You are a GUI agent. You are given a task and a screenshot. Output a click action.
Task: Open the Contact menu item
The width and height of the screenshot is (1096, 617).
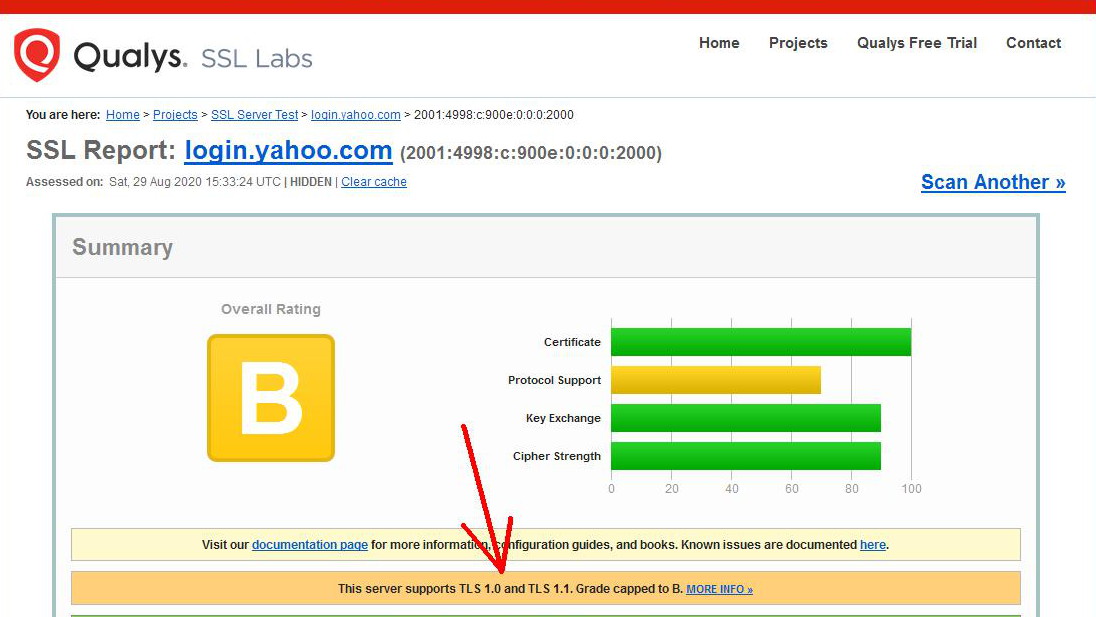pyautogui.click(x=1033, y=43)
